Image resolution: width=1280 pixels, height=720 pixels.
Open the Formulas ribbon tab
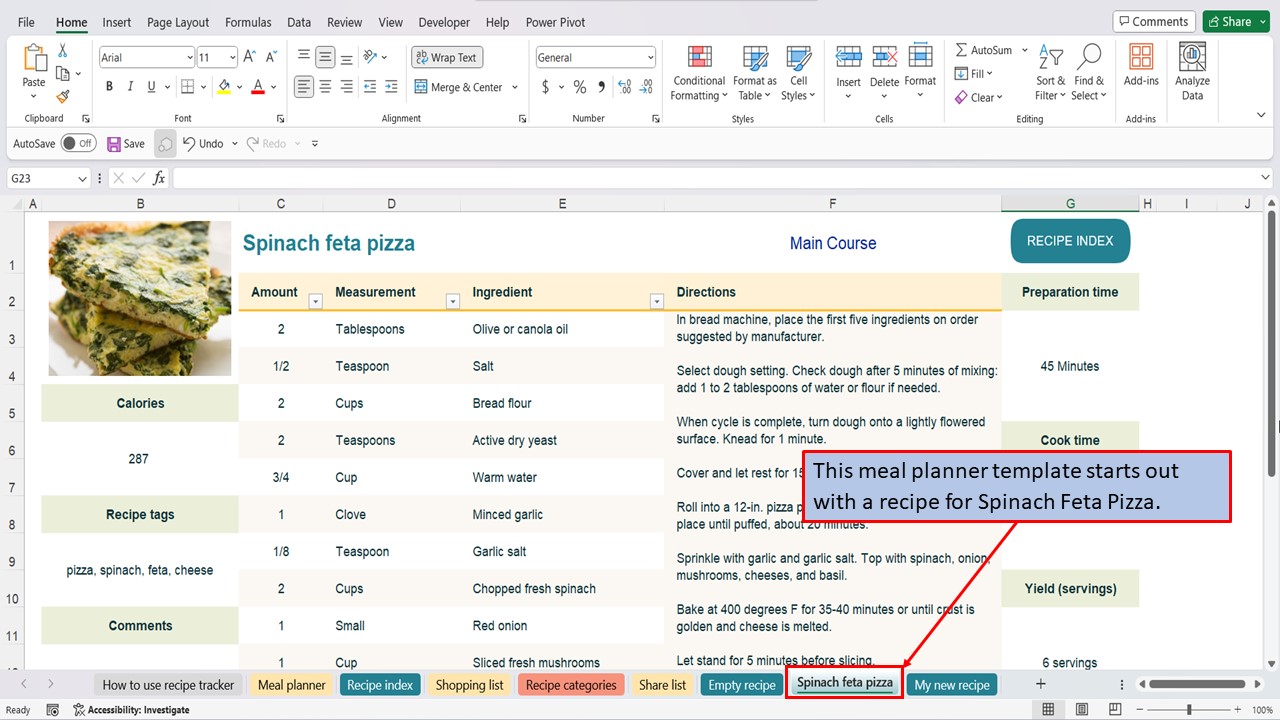[247, 21]
